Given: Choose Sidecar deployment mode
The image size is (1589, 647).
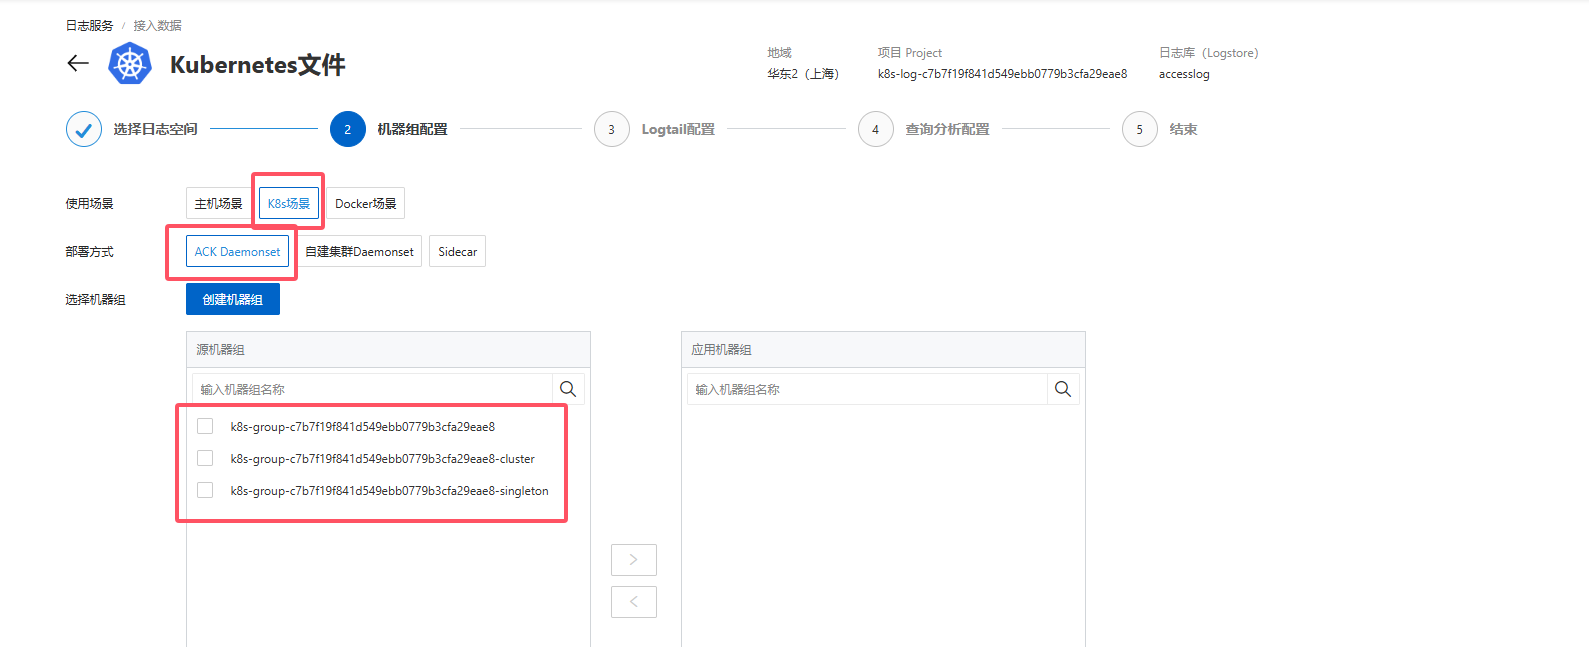Looking at the screenshot, I should pyautogui.click(x=458, y=251).
